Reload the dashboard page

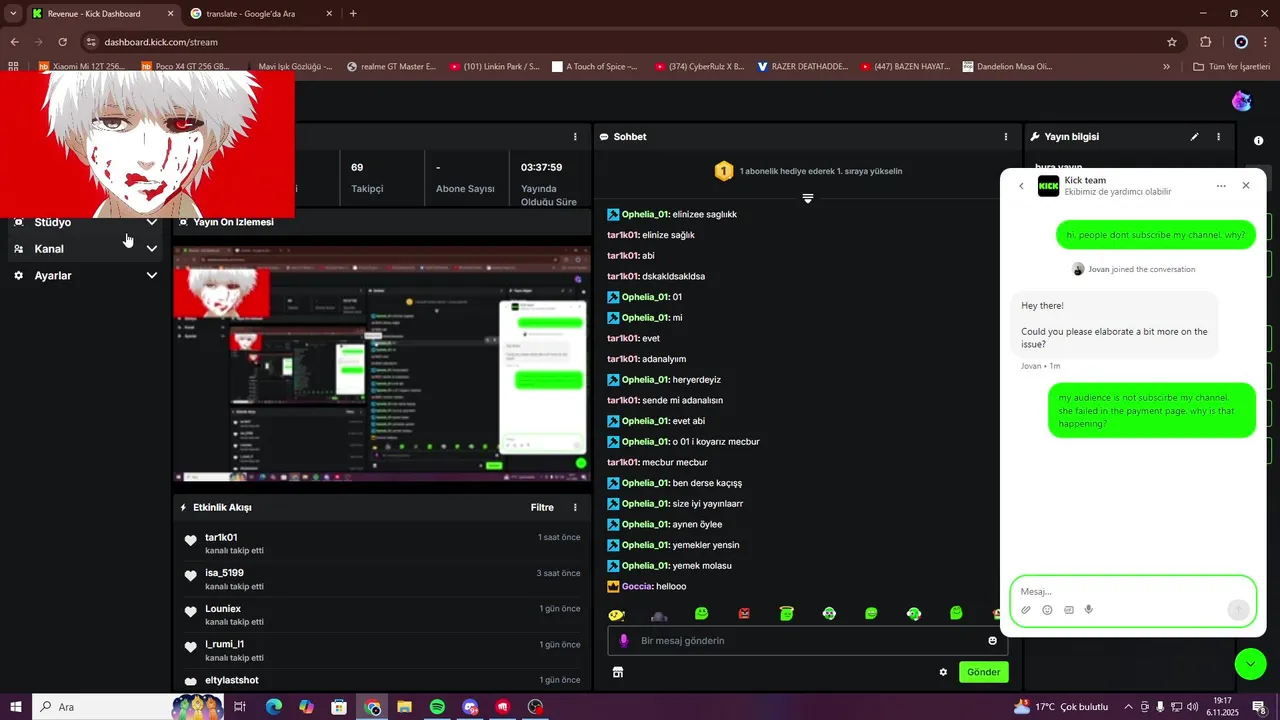pyautogui.click(x=63, y=42)
